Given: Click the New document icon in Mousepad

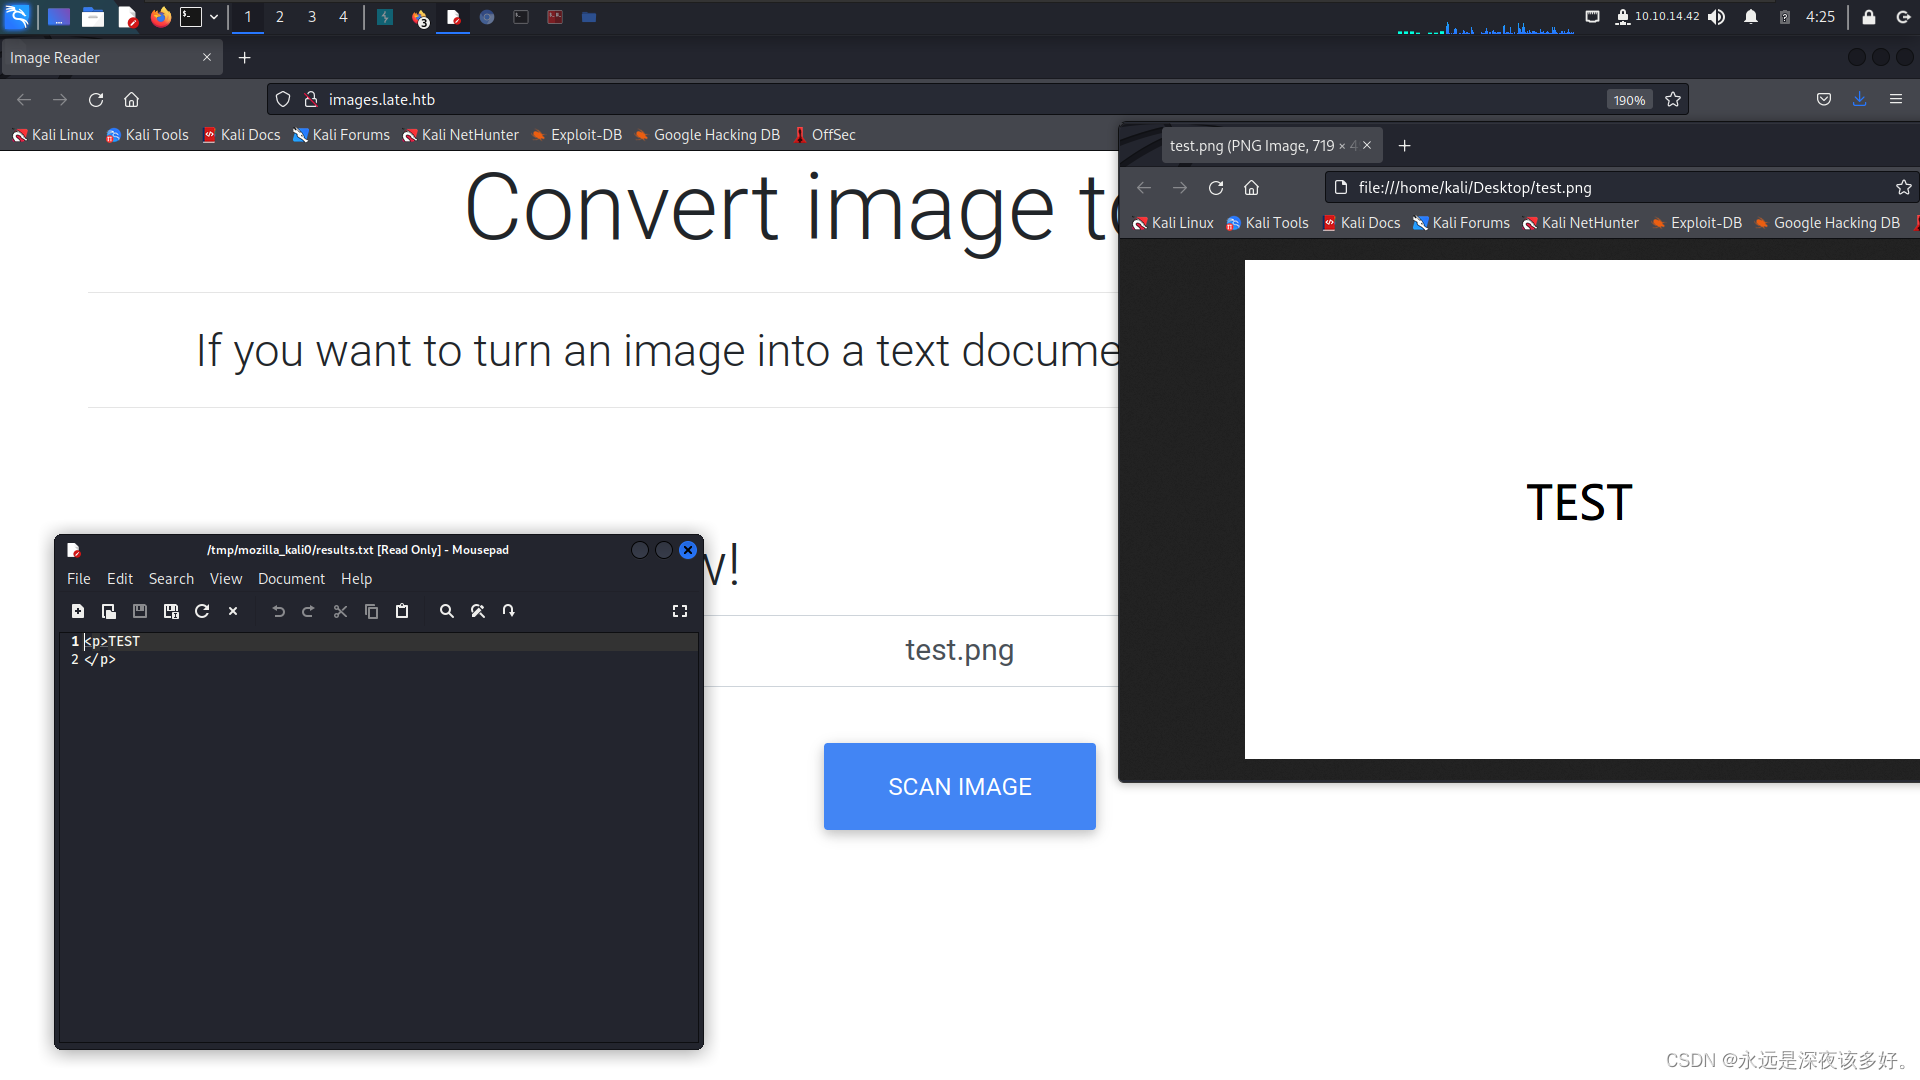Looking at the screenshot, I should [78, 611].
